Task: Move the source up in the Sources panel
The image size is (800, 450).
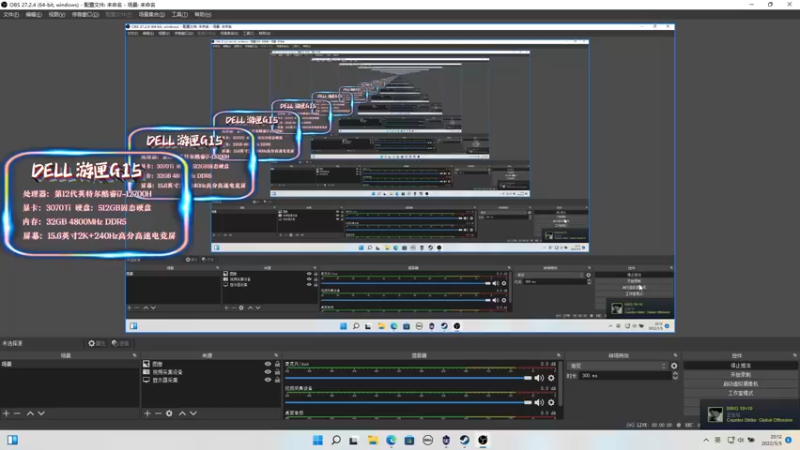Action: point(182,413)
